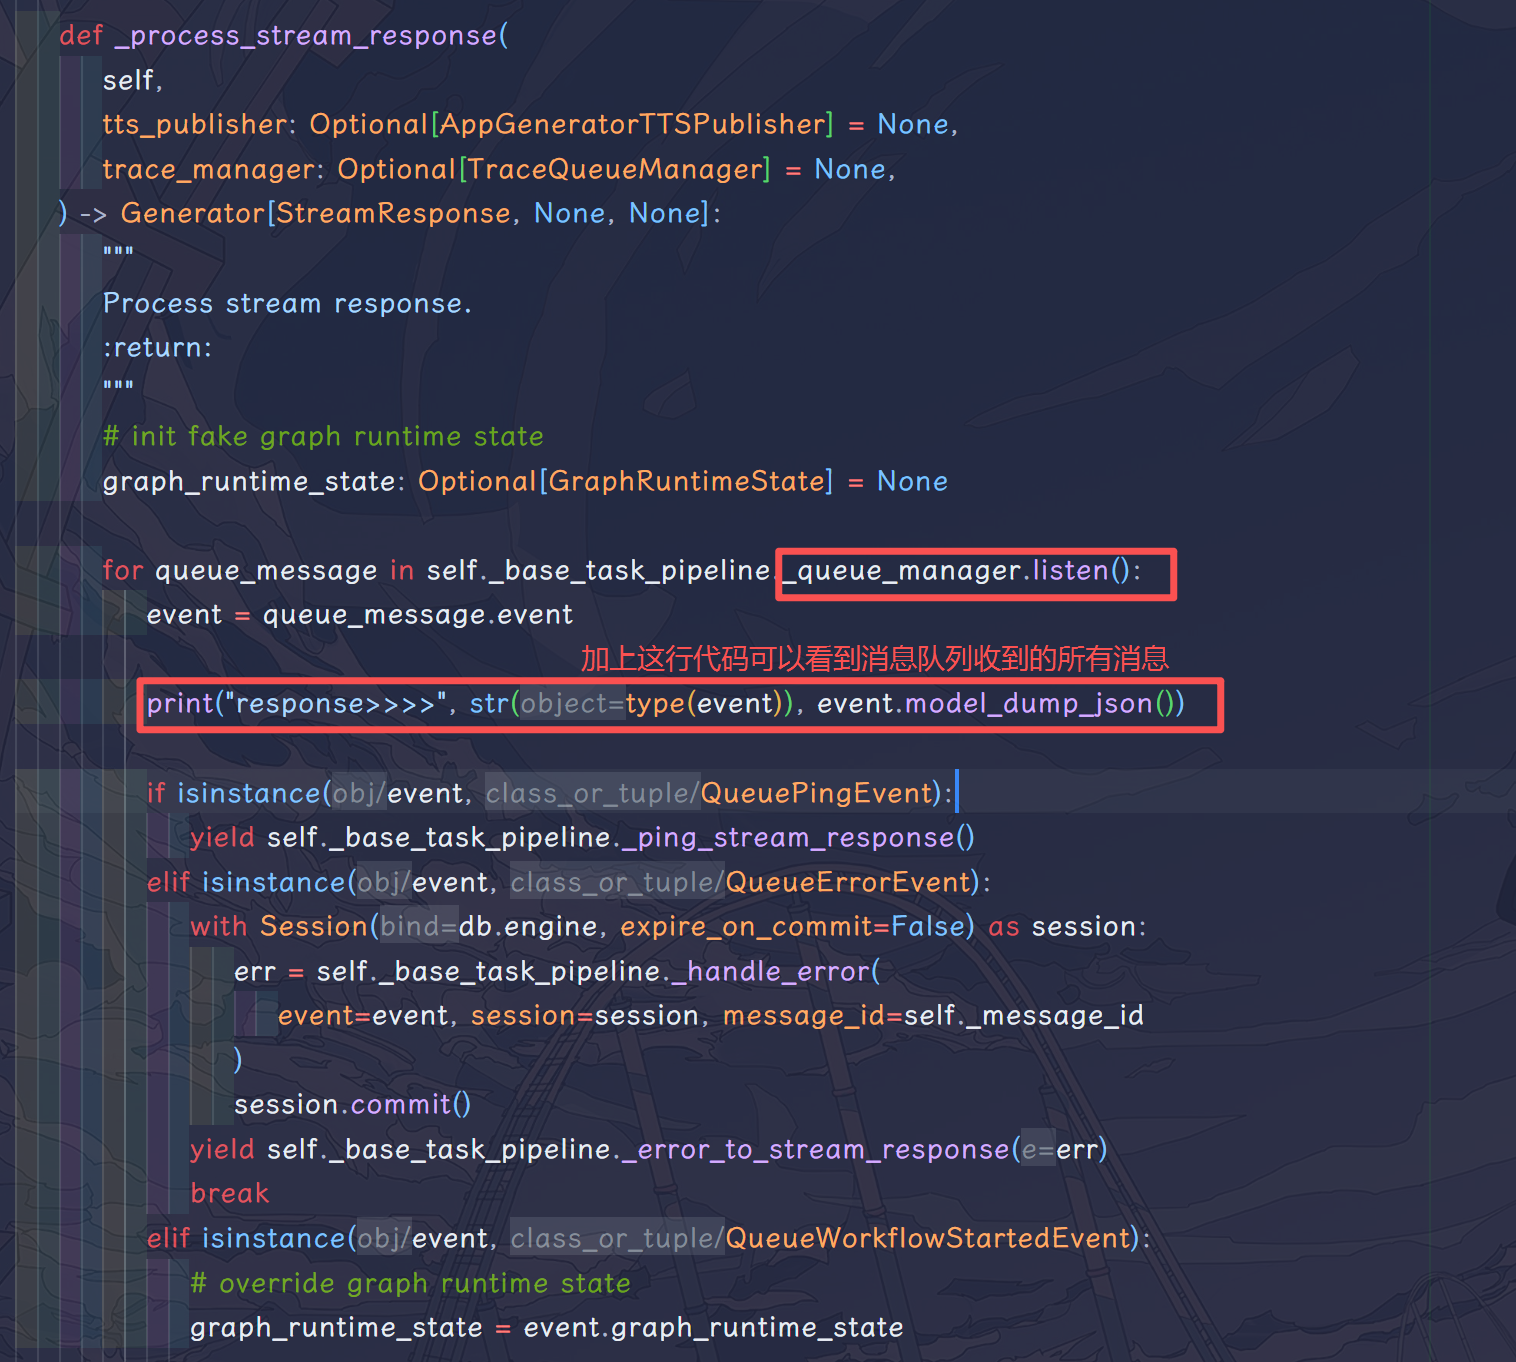Place cursor in 'Process stream response.' docstring
The height and width of the screenshot is (1362, 1516).
coord(286,303)
